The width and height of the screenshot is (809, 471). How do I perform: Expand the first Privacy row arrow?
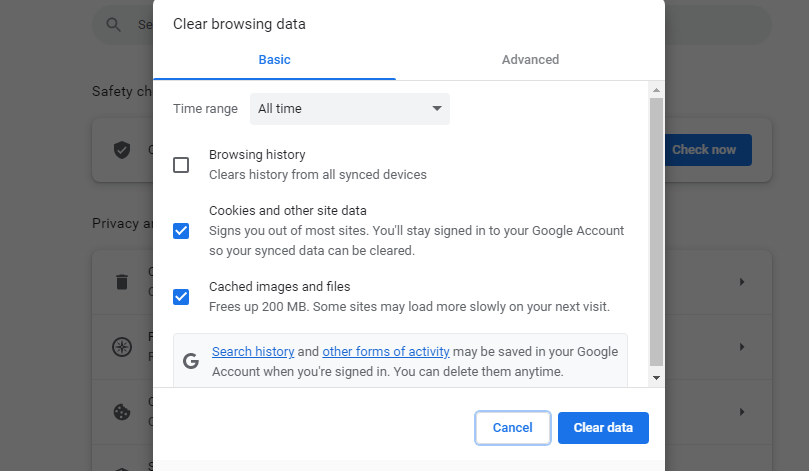click(x=742, y=282)
